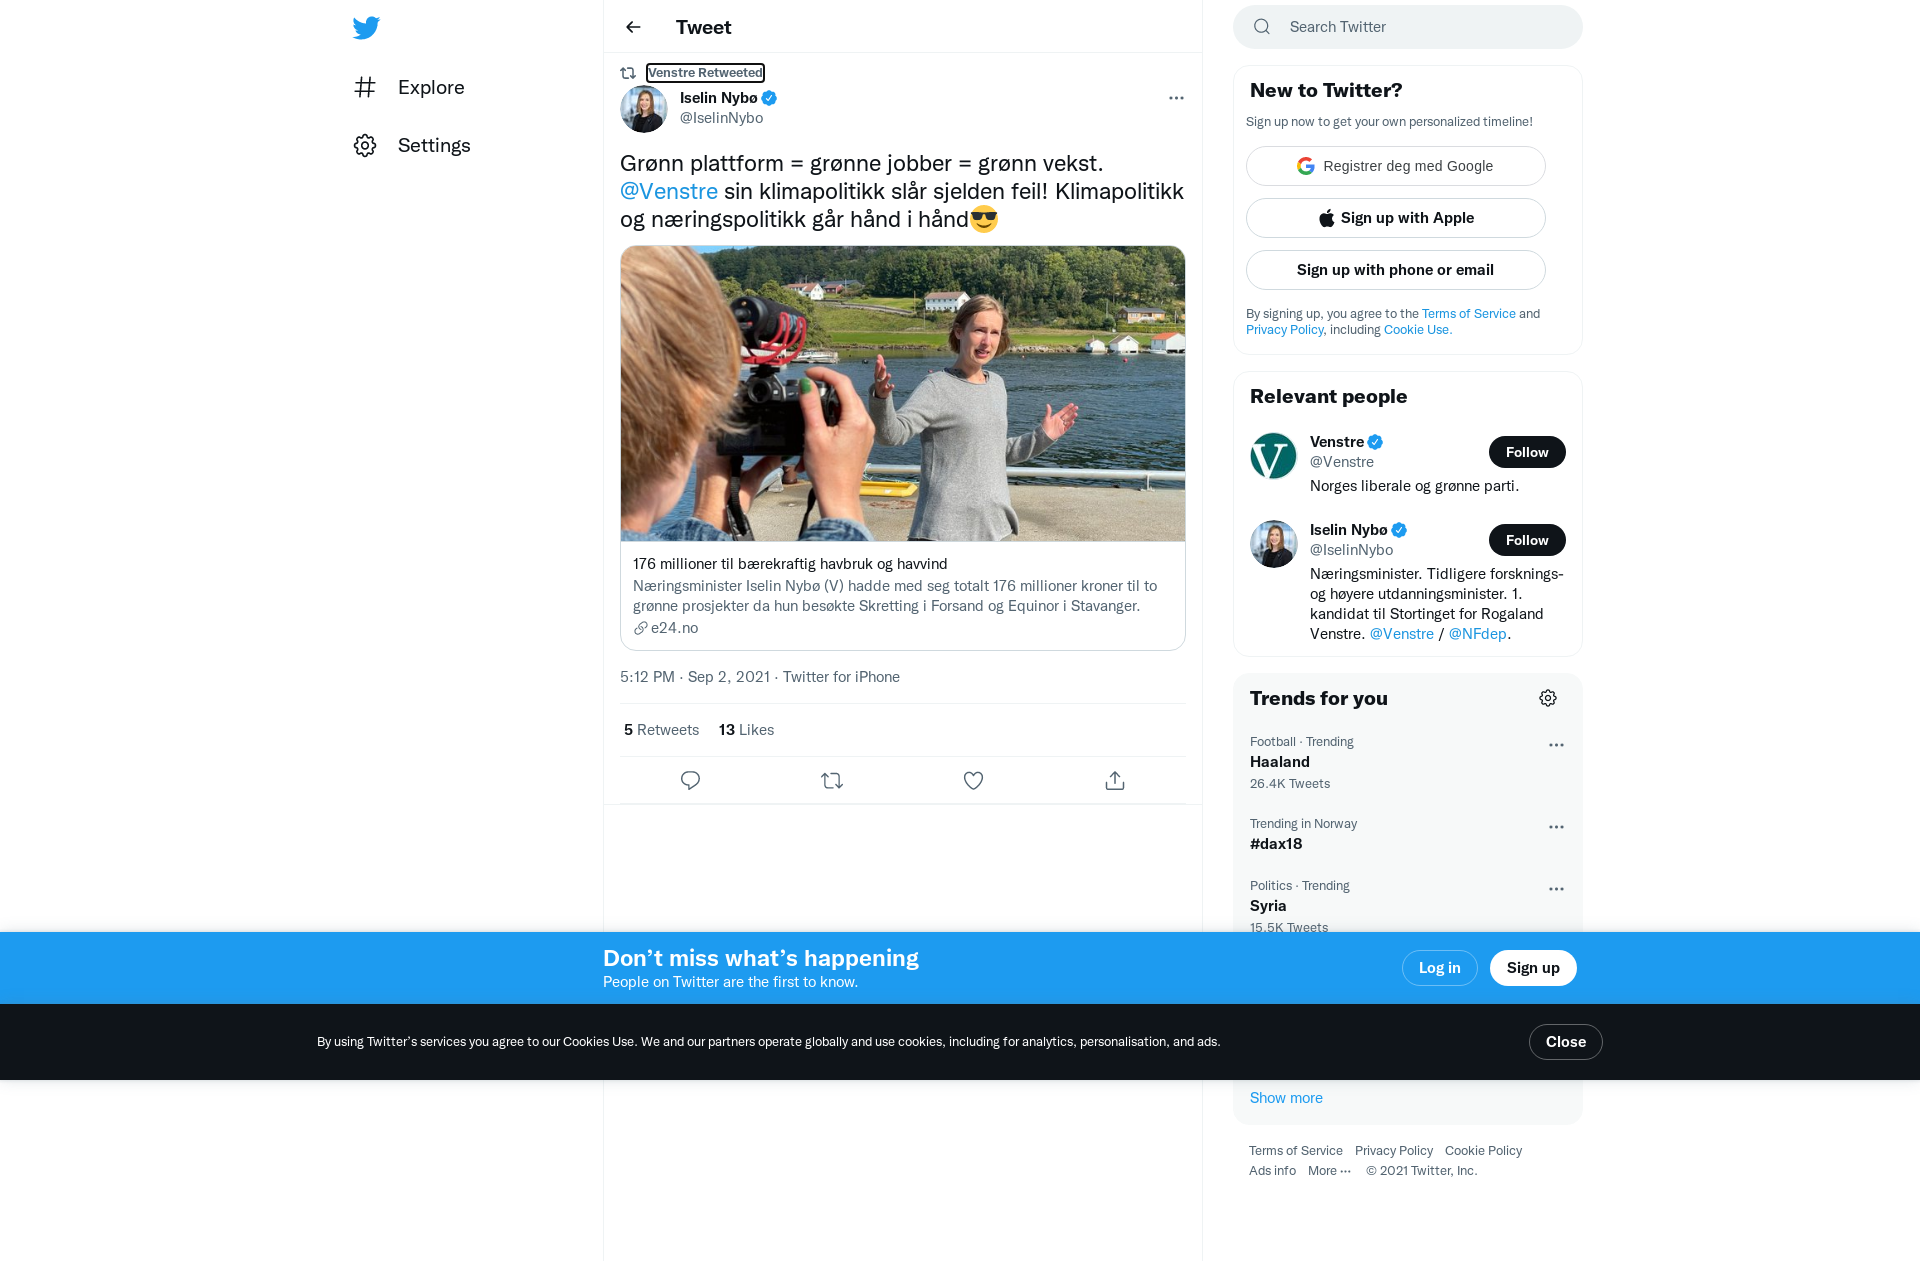Click Sign up with phone or email
This screenshot has height=1261, width=1920.
pos(1396,270)
